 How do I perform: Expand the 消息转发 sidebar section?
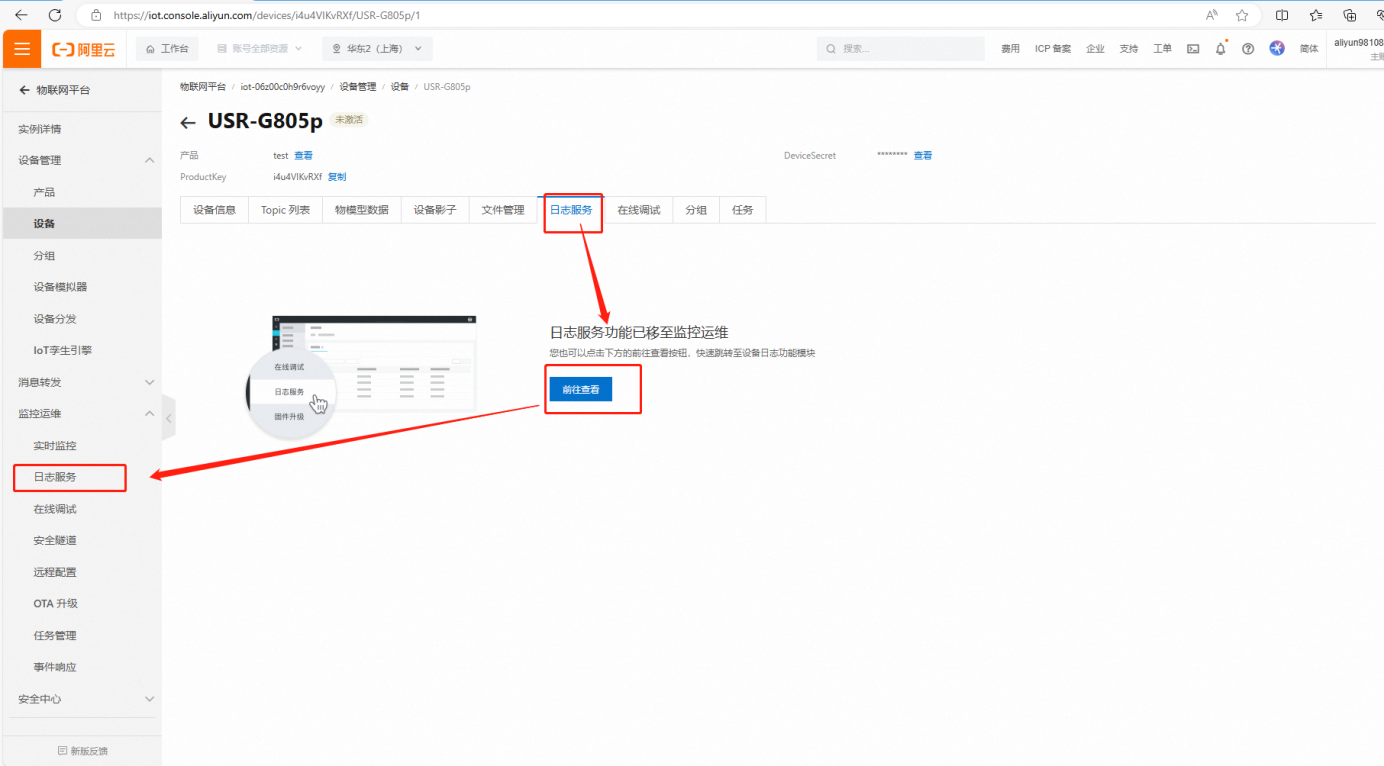click(149, 382)
